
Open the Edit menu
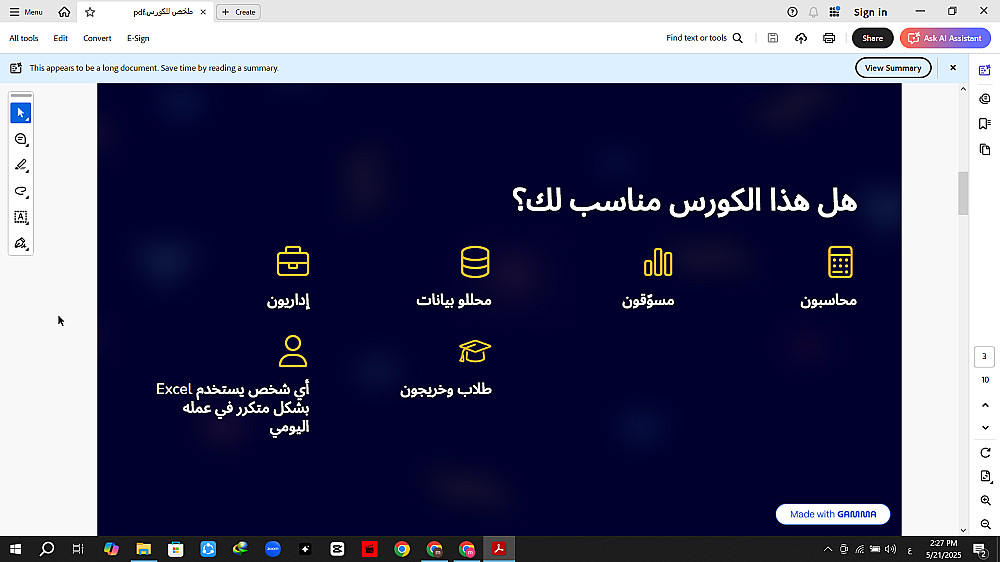click(x=61, y=38)
